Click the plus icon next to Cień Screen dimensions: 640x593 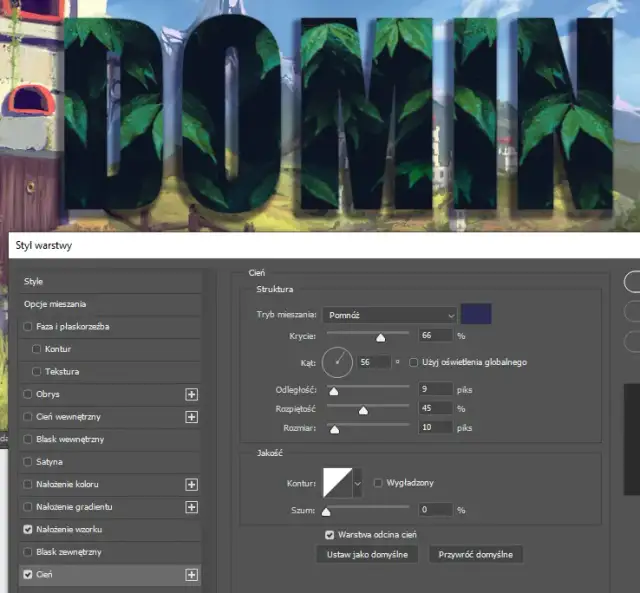(x=192, y=575)
